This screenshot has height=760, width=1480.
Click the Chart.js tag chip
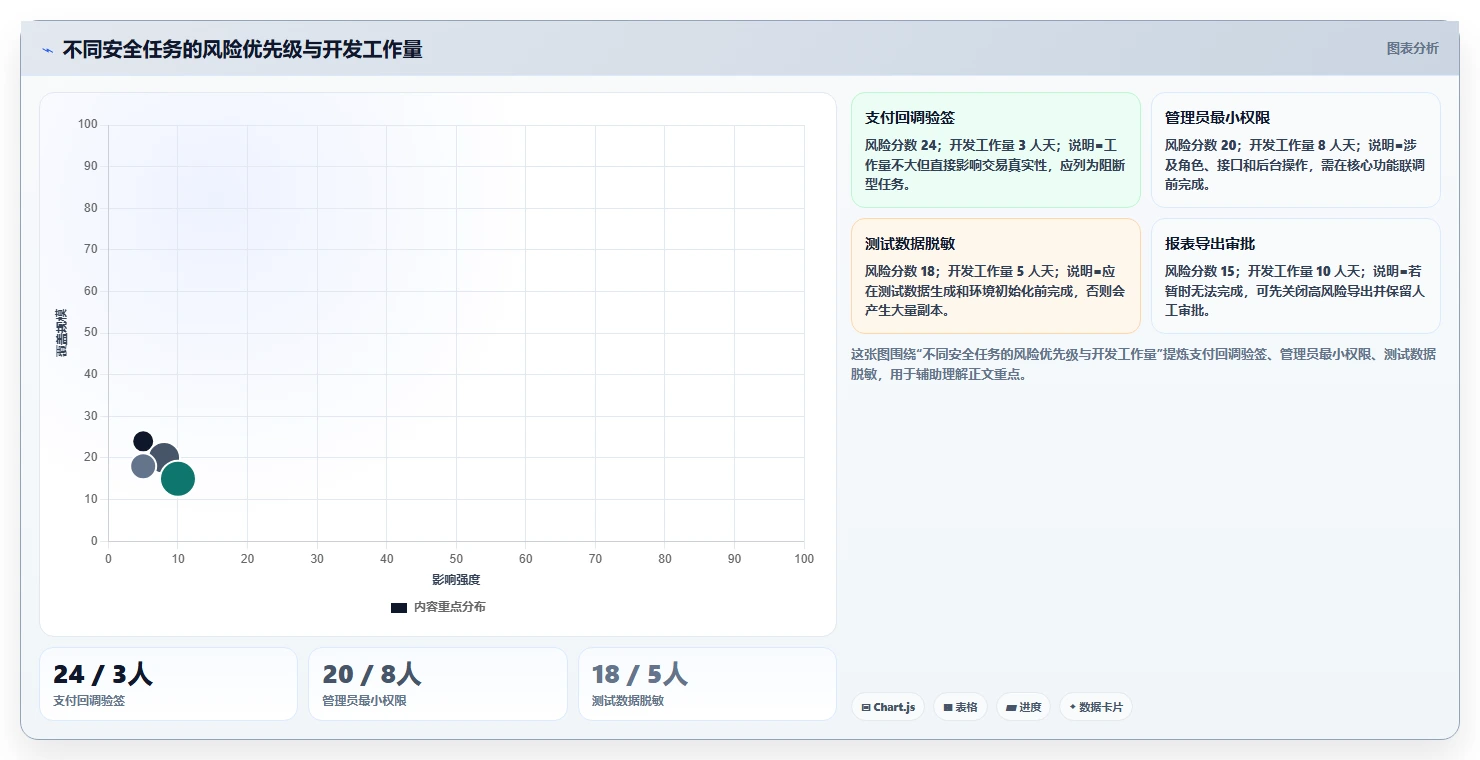pos(888,707)
